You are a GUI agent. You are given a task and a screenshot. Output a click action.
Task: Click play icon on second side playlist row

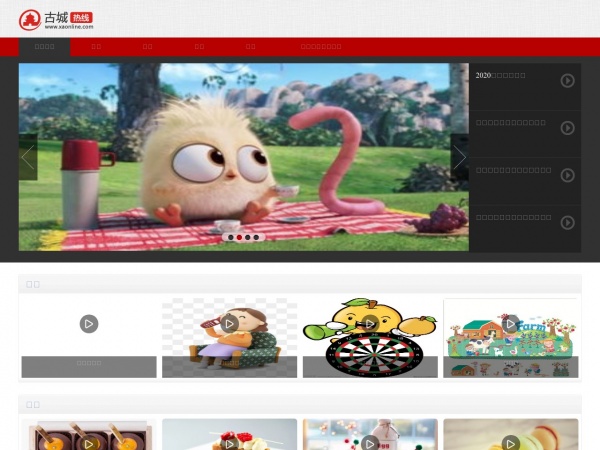tap(567, 128)
